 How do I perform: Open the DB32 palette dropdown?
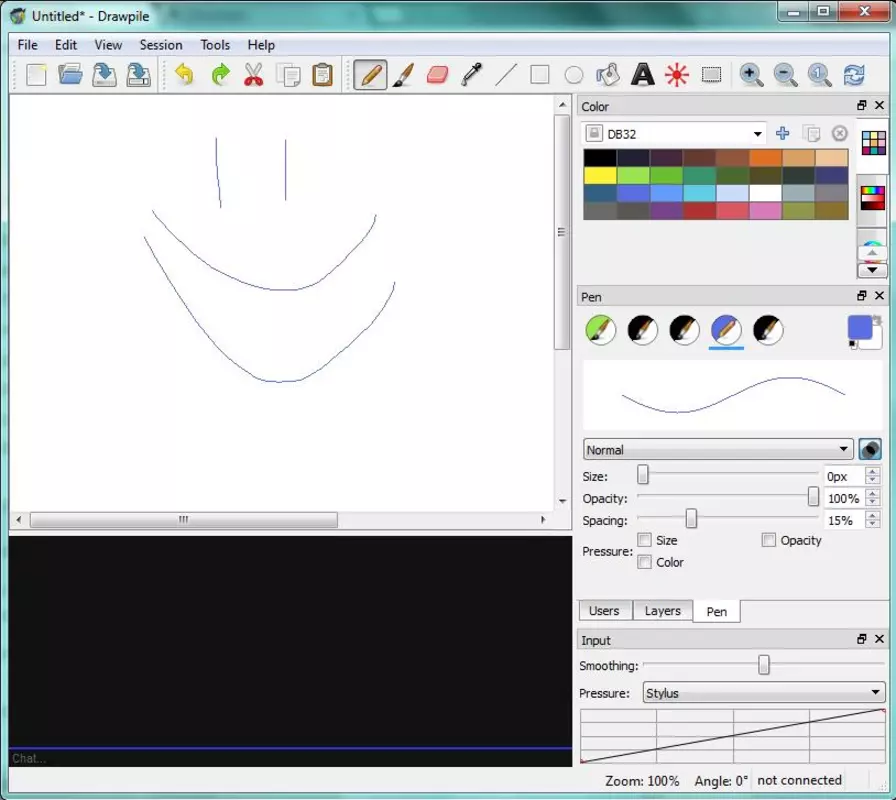pyautogui.click(x=674, y=134)
